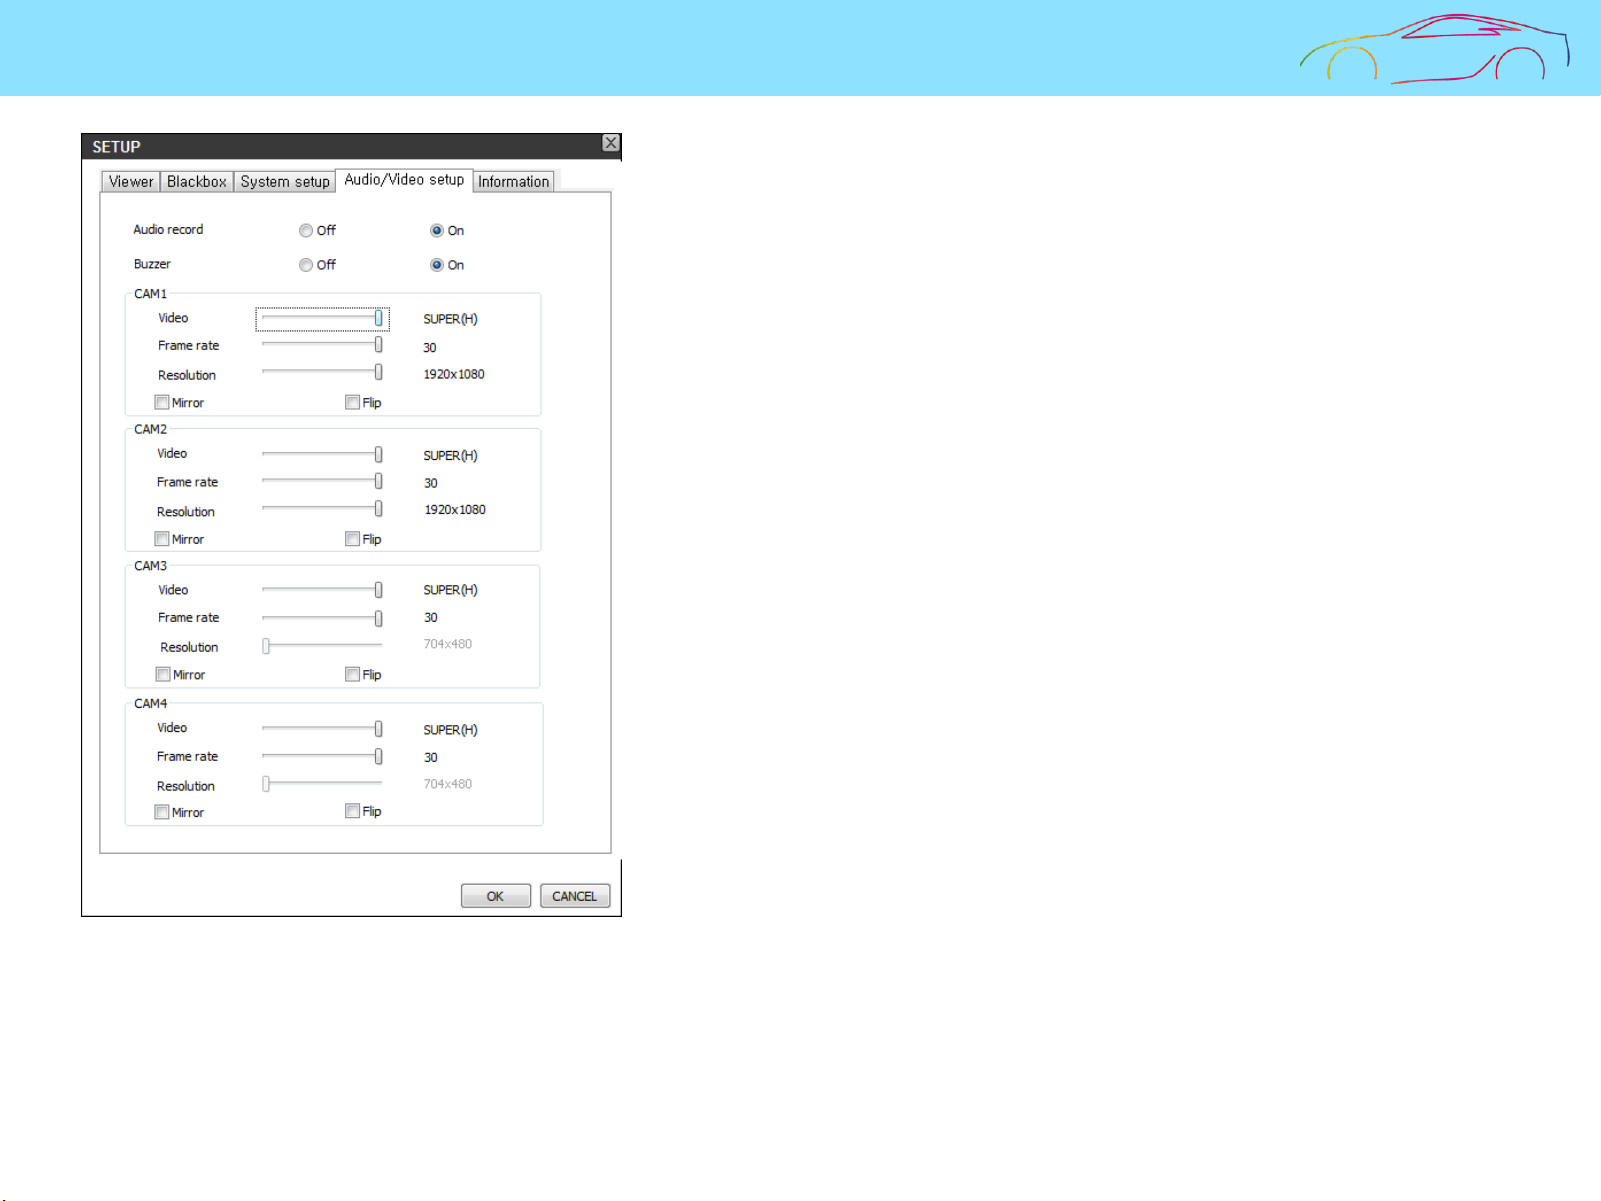Click the CAM1 SUPER(H) video value

[450, 319]
